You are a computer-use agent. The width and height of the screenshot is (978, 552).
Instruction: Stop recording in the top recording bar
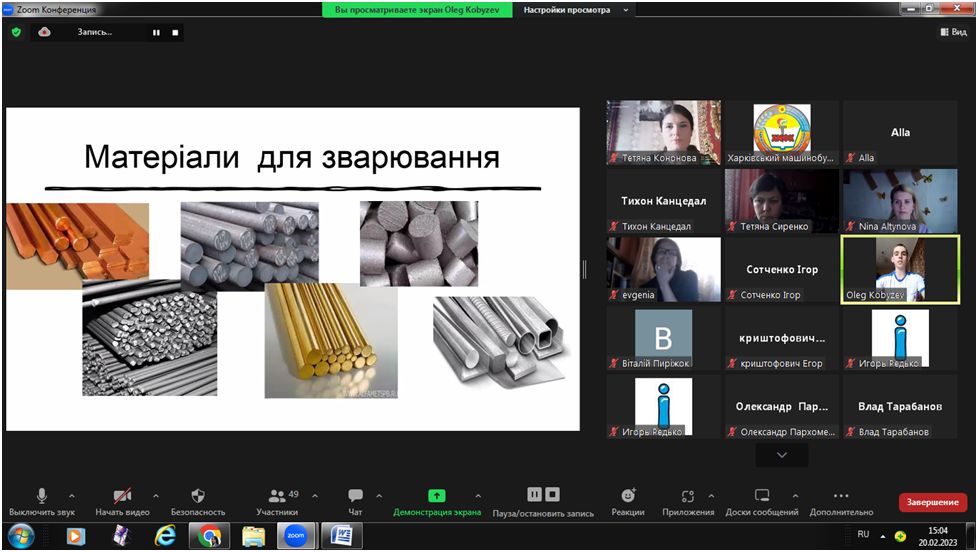(175, 32)
